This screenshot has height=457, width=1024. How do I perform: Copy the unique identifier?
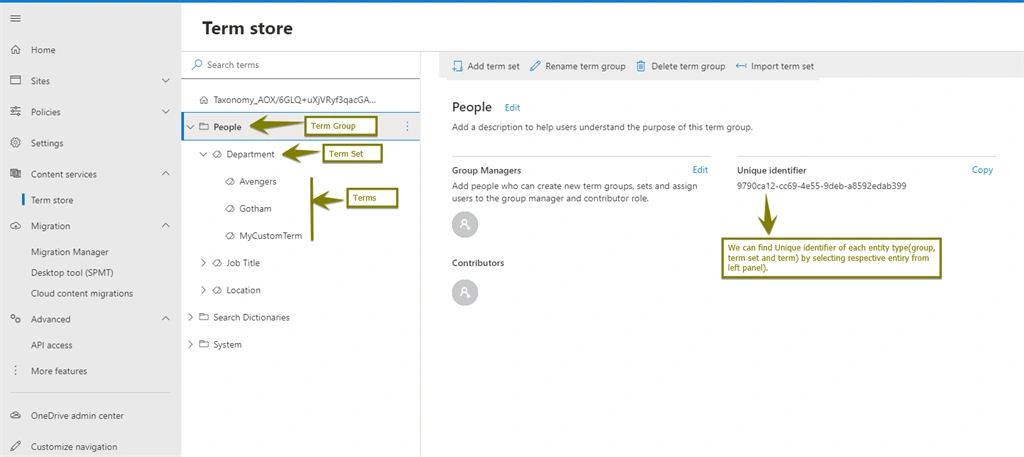pos(982,170)
